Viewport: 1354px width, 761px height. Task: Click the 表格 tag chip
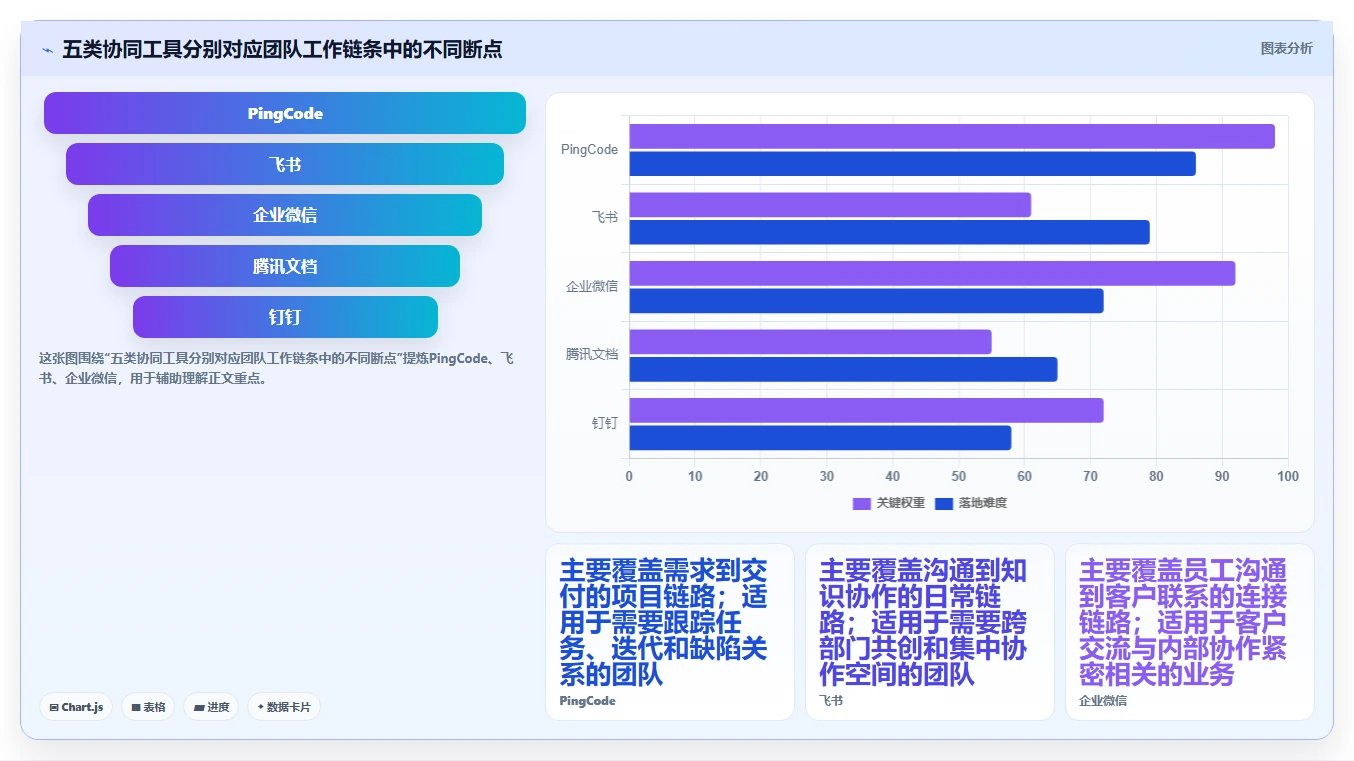point(148,707)
